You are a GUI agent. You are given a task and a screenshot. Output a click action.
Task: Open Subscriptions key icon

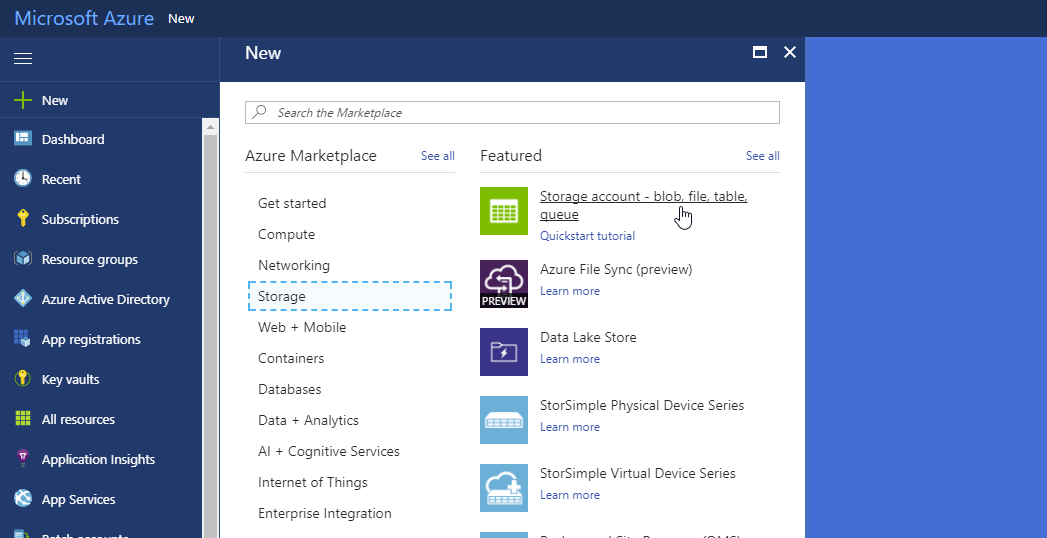(x=23, y=219)
